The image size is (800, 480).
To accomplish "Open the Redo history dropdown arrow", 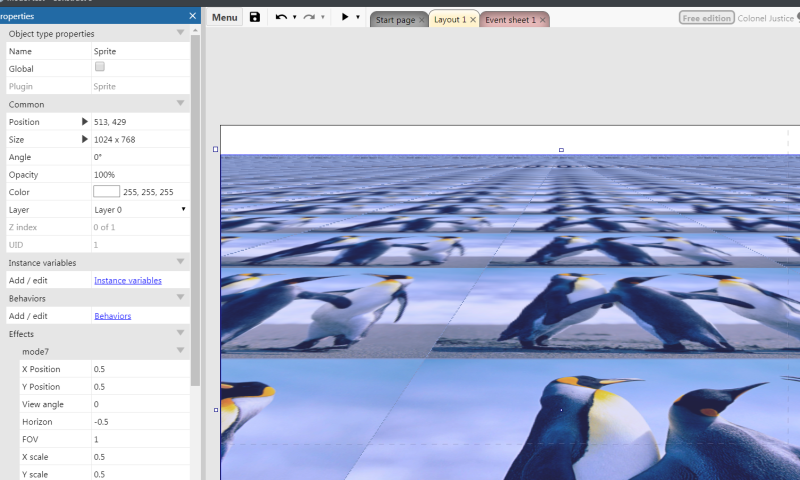I will tap(322, 17).
